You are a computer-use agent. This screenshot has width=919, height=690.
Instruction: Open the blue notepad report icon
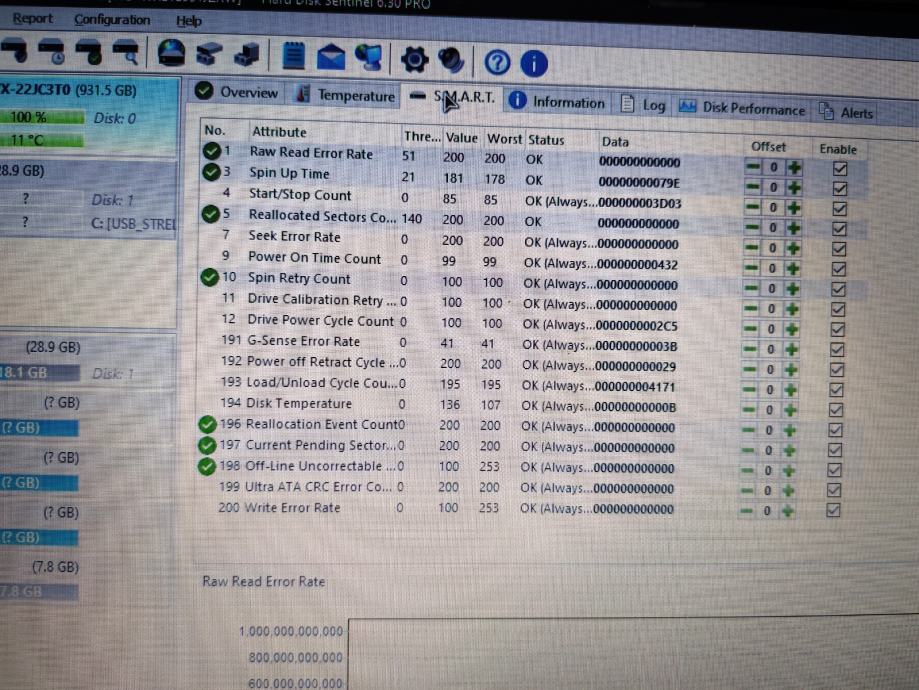coord(293,56)
